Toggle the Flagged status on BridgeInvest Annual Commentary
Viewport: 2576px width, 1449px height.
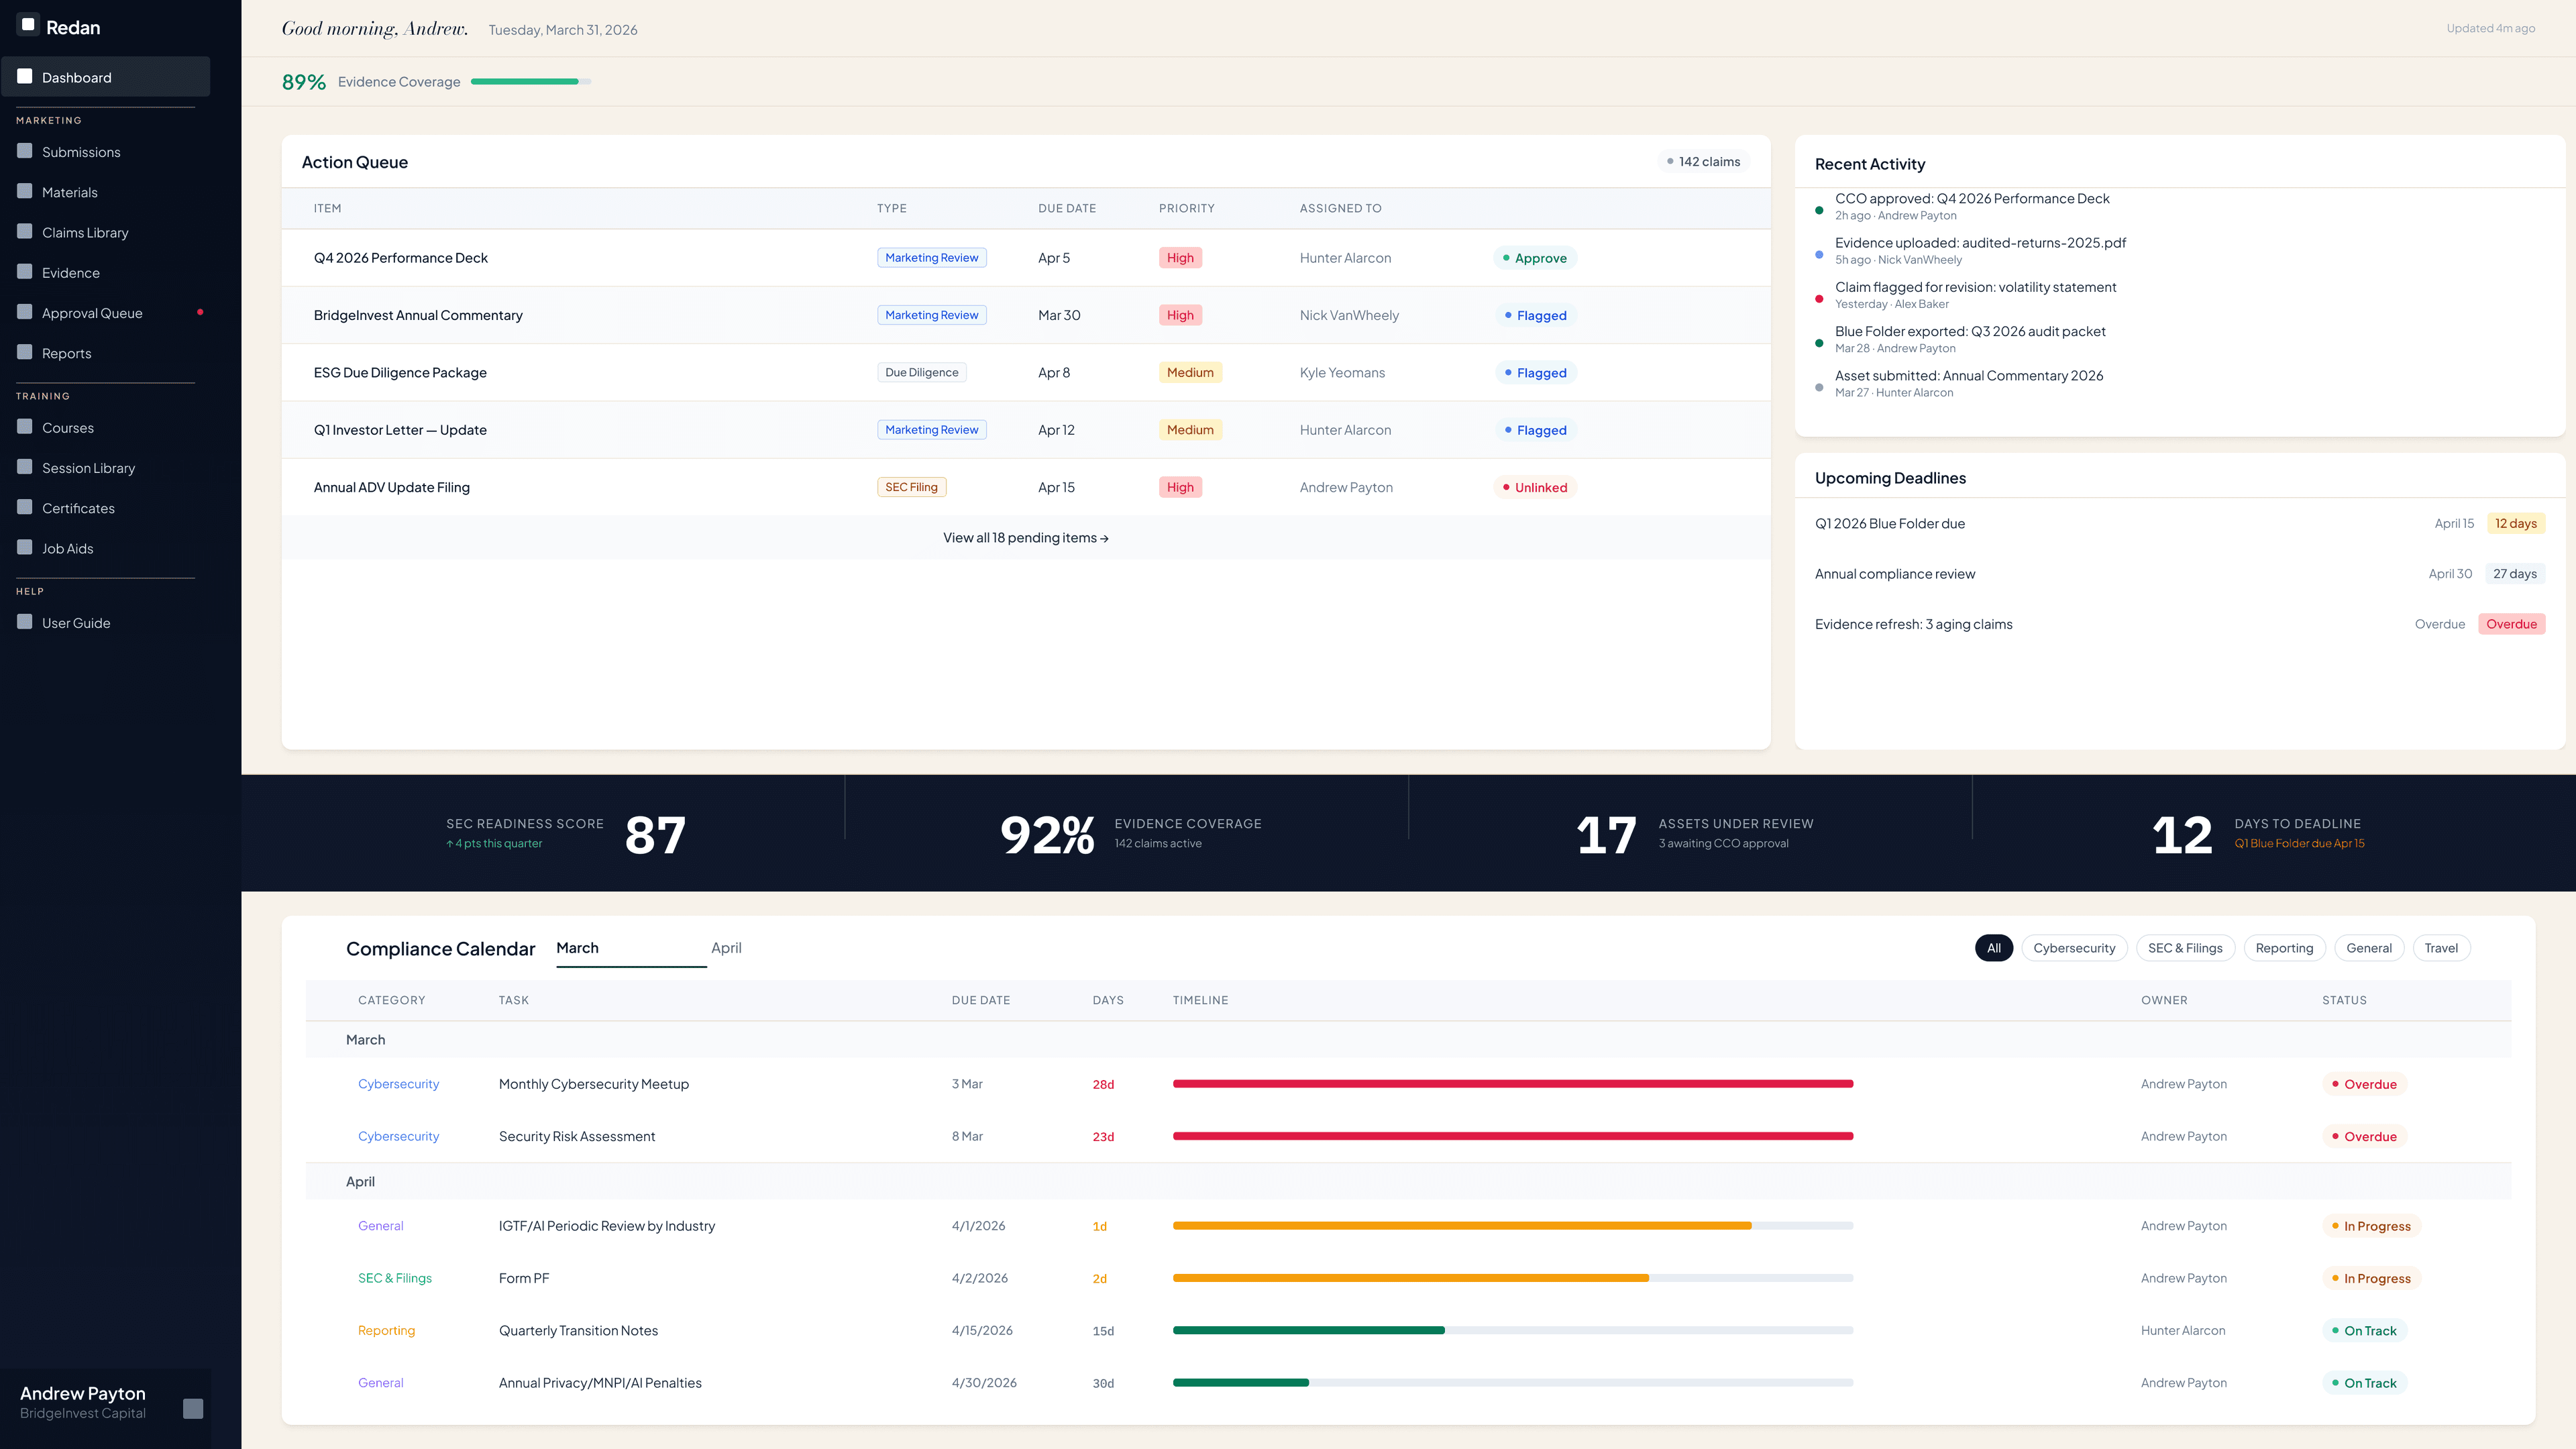click(x=1535, y=314)
